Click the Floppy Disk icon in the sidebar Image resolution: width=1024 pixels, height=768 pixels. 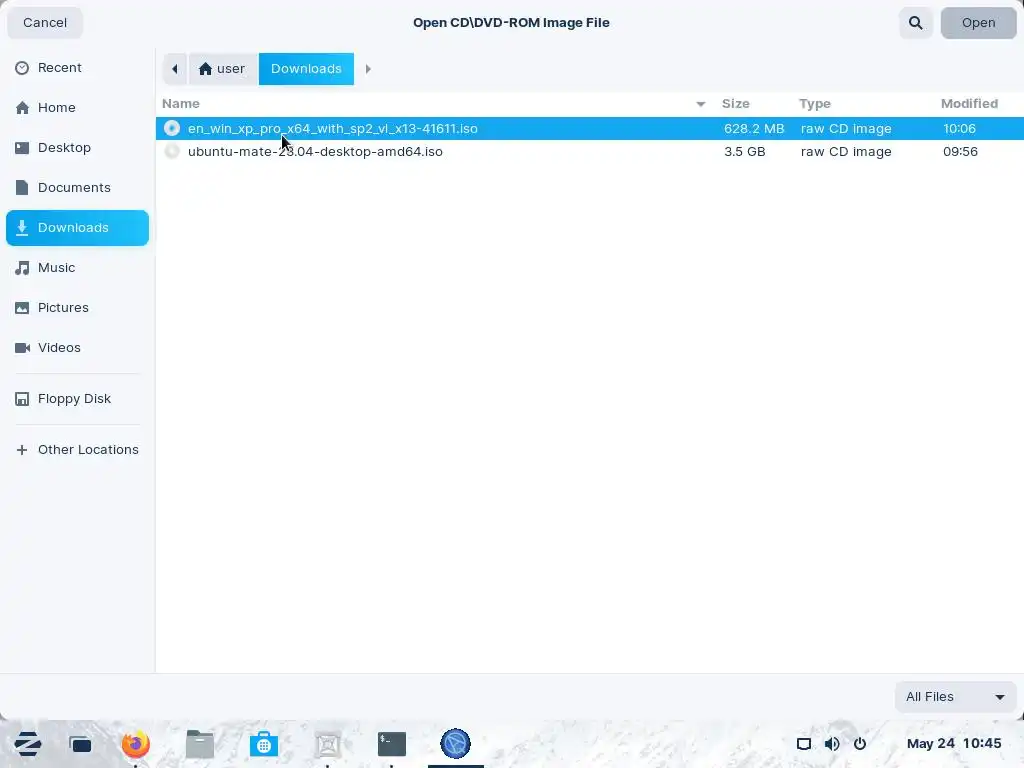click(22, 398)
